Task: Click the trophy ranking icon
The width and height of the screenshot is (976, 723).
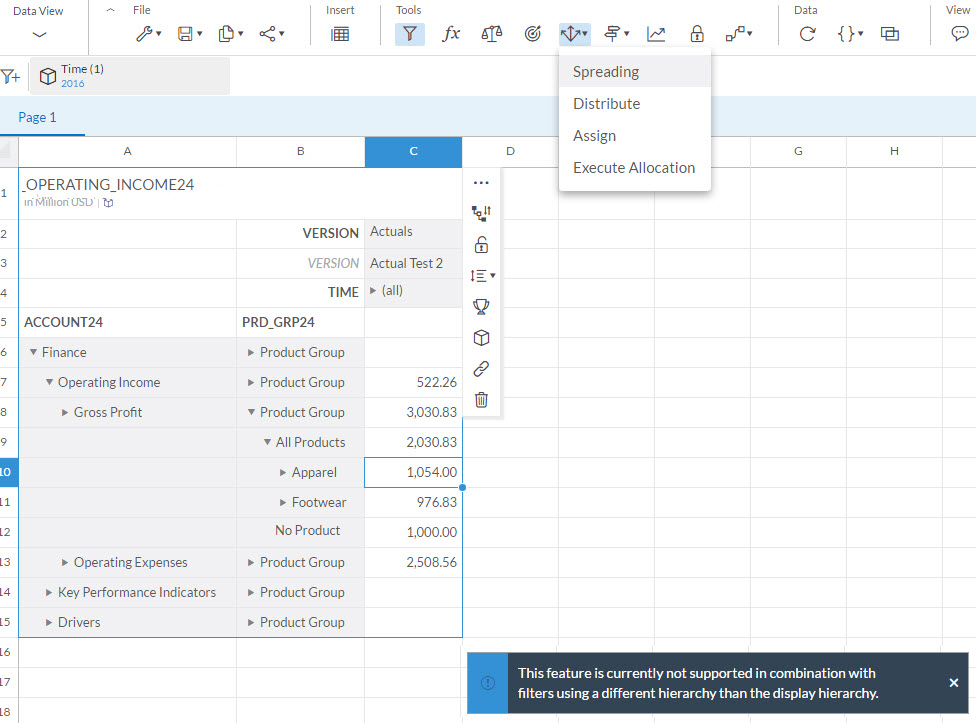Action: [481, 306]
